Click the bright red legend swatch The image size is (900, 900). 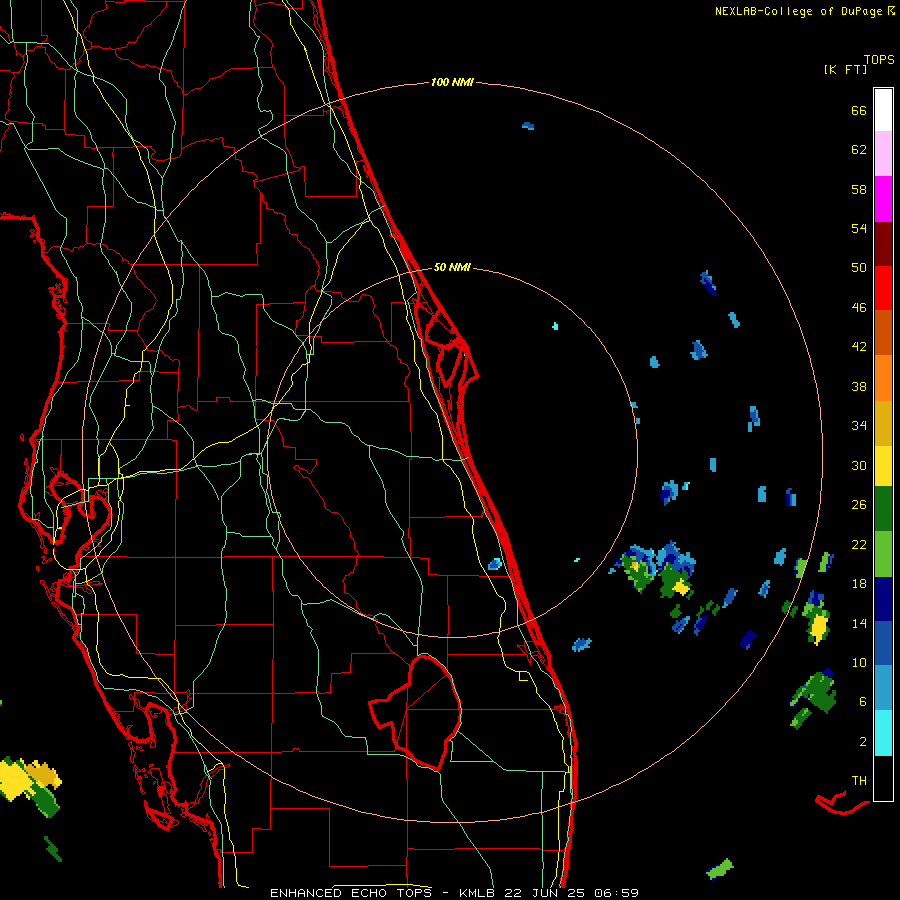tap(883, 288)
